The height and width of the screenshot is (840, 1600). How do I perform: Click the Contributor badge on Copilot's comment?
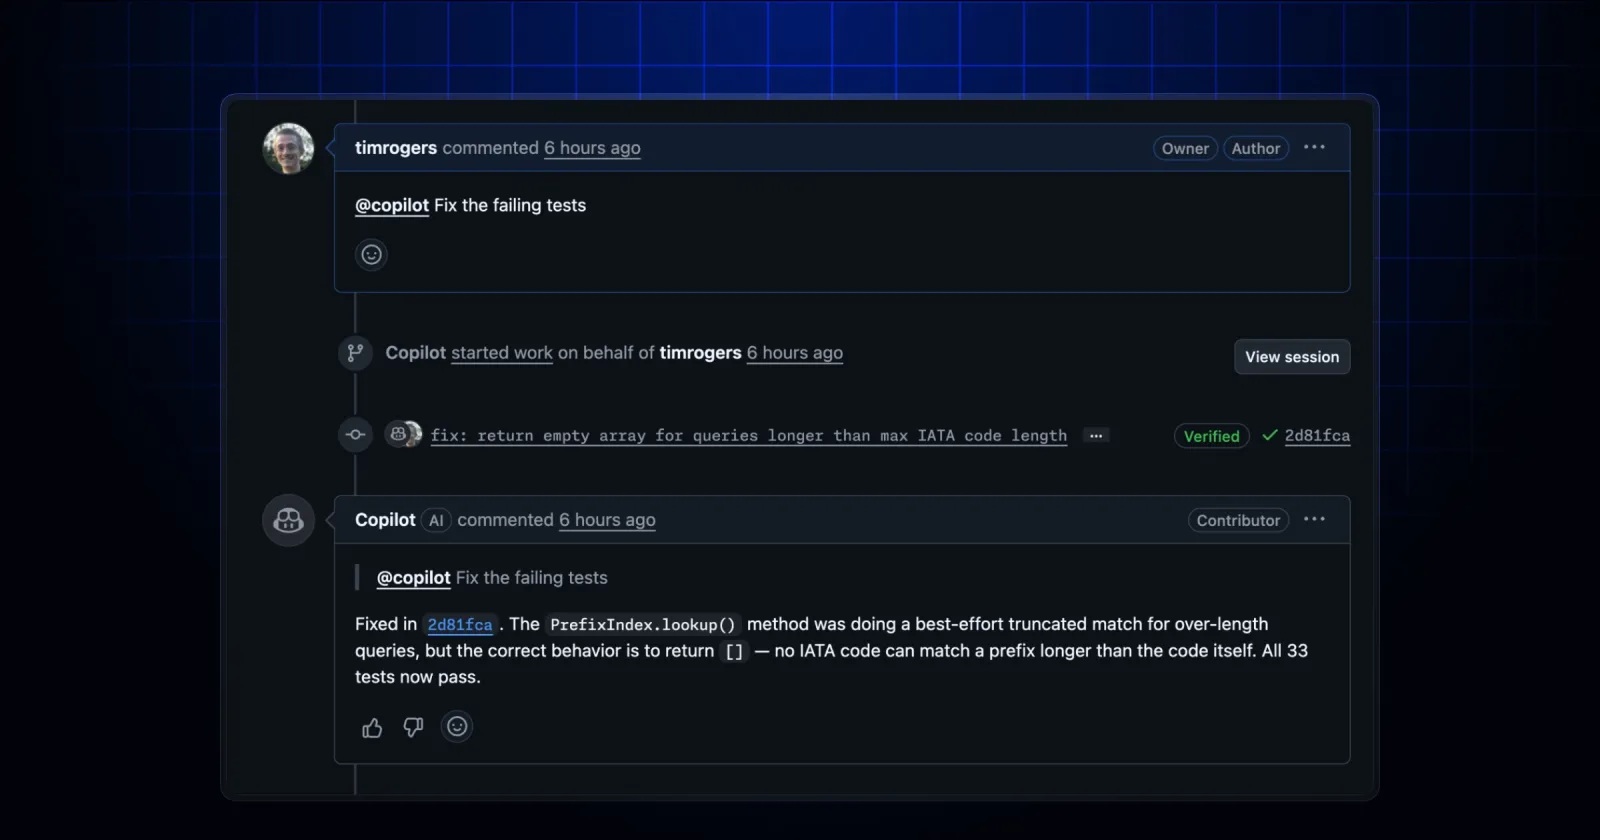(1237, 520)
